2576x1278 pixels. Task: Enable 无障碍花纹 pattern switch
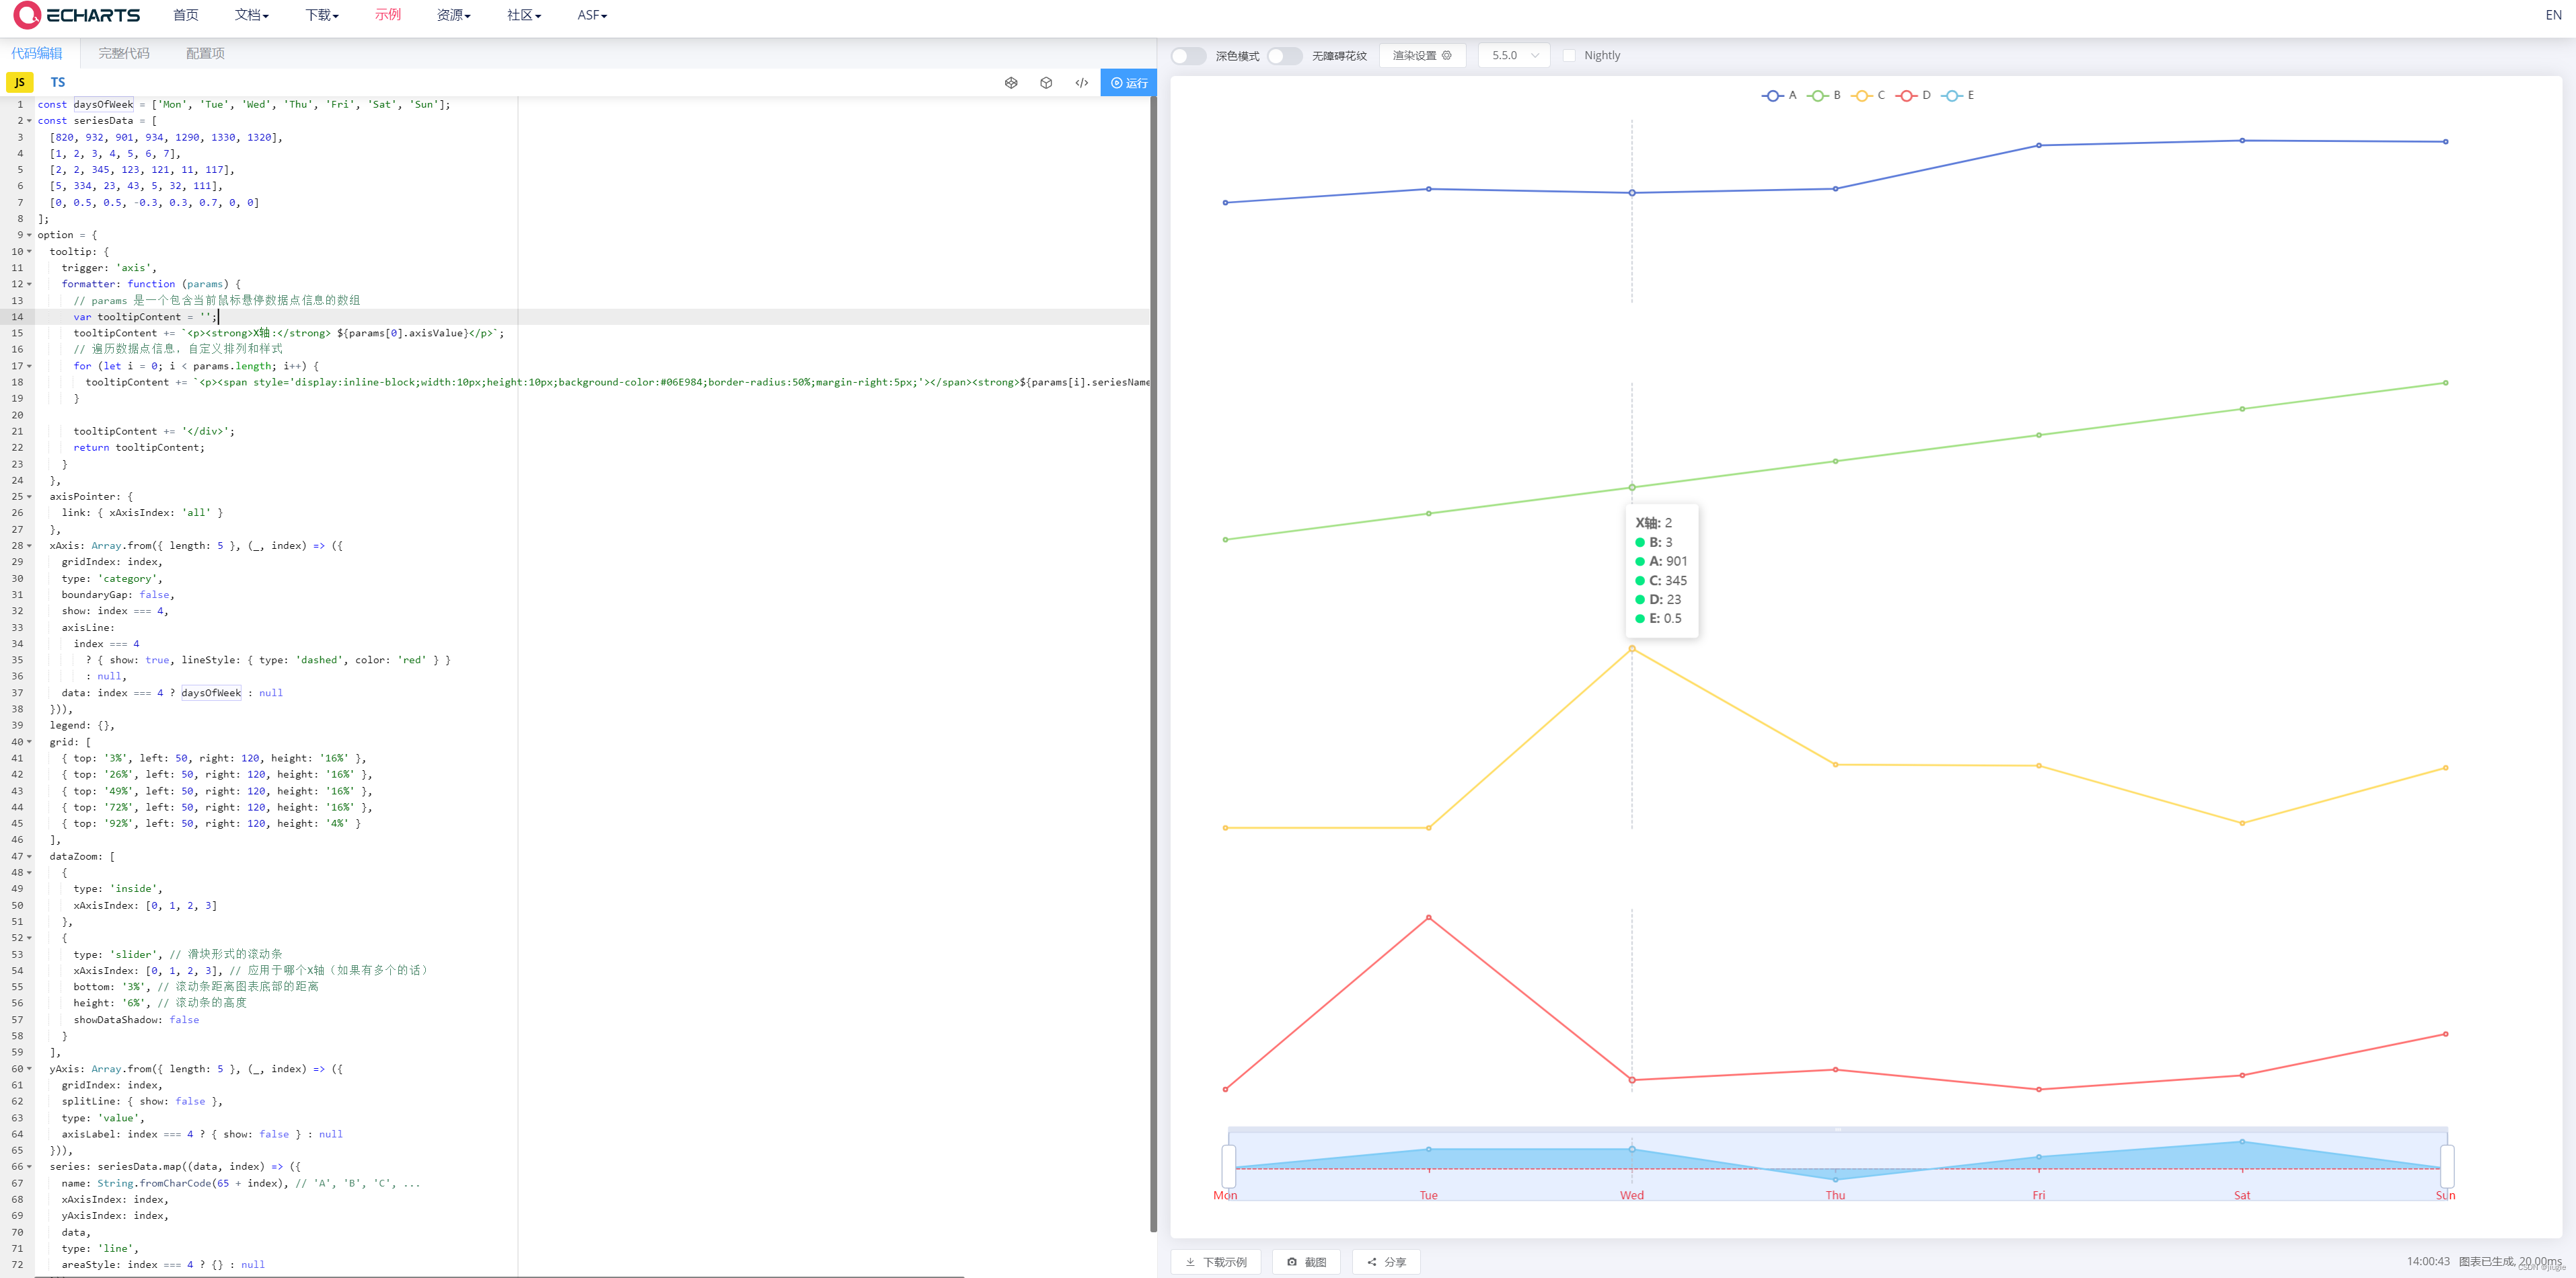pyautogui.click(x=1284, y=56)
